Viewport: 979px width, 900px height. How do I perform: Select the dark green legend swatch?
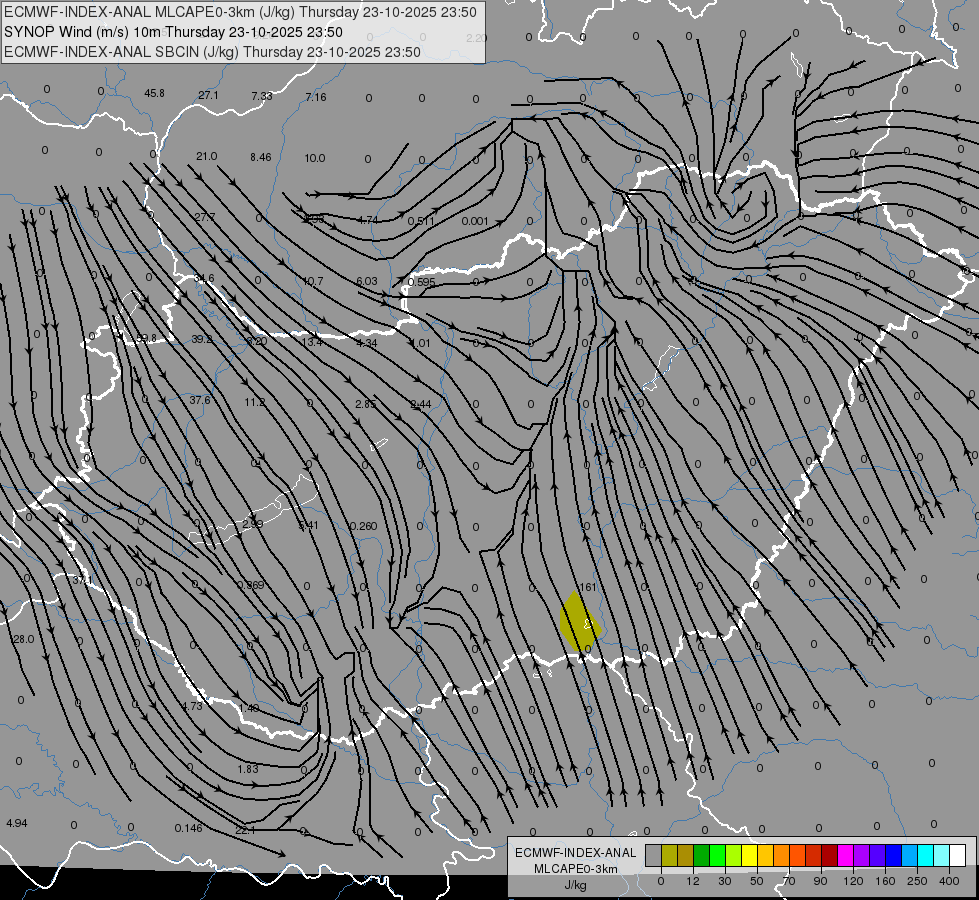(x=701, y=855)
